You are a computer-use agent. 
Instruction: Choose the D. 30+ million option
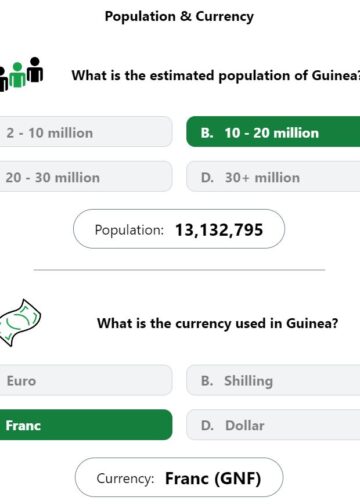tap(273, 176)
